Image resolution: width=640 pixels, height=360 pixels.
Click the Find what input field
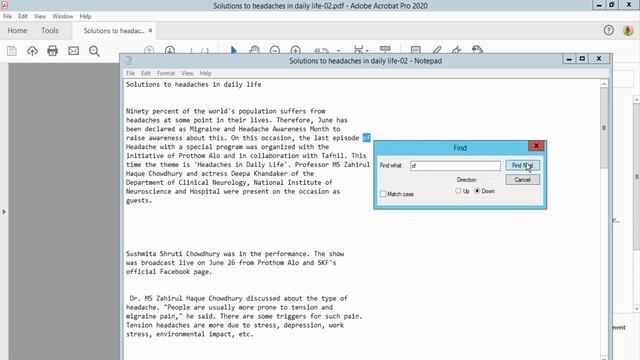coord(455,166)
